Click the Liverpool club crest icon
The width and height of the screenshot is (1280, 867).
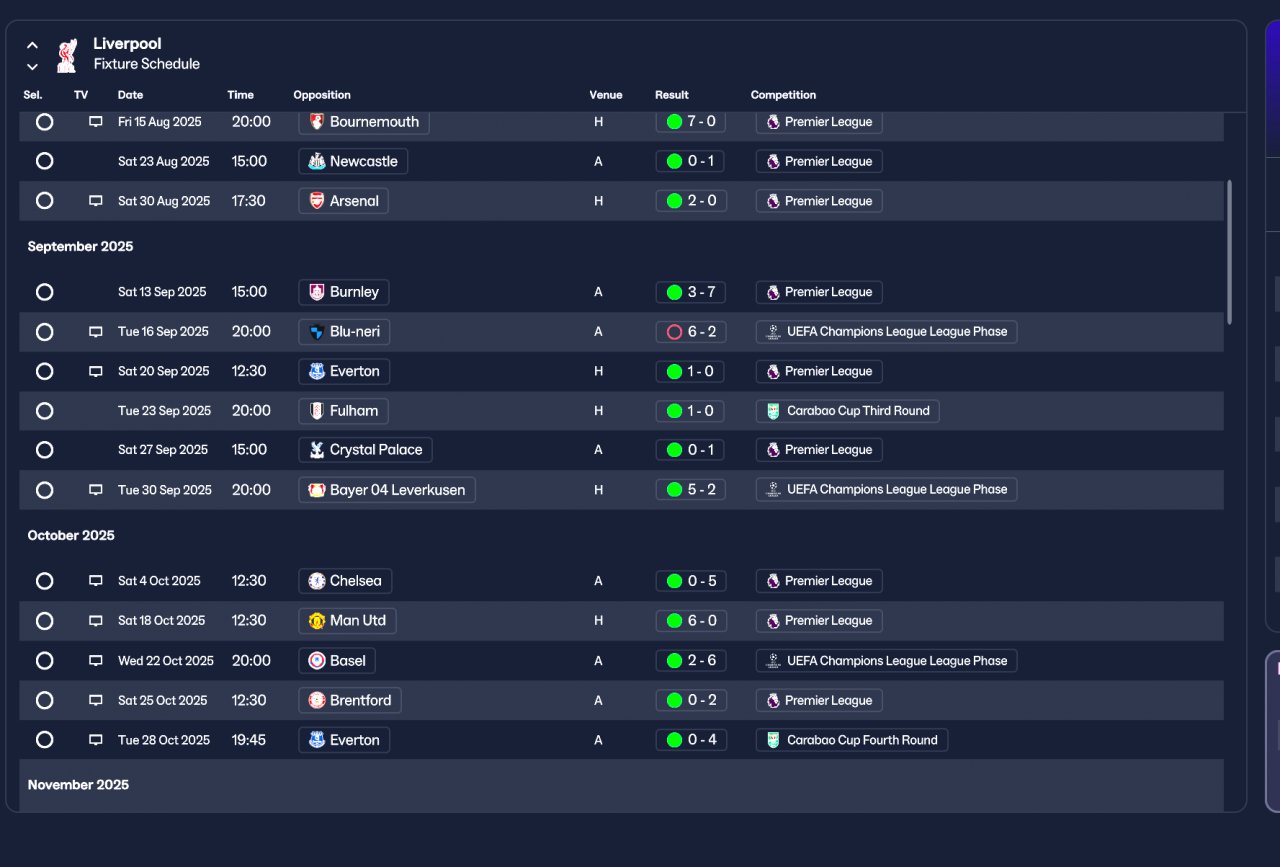coord(67,55)
